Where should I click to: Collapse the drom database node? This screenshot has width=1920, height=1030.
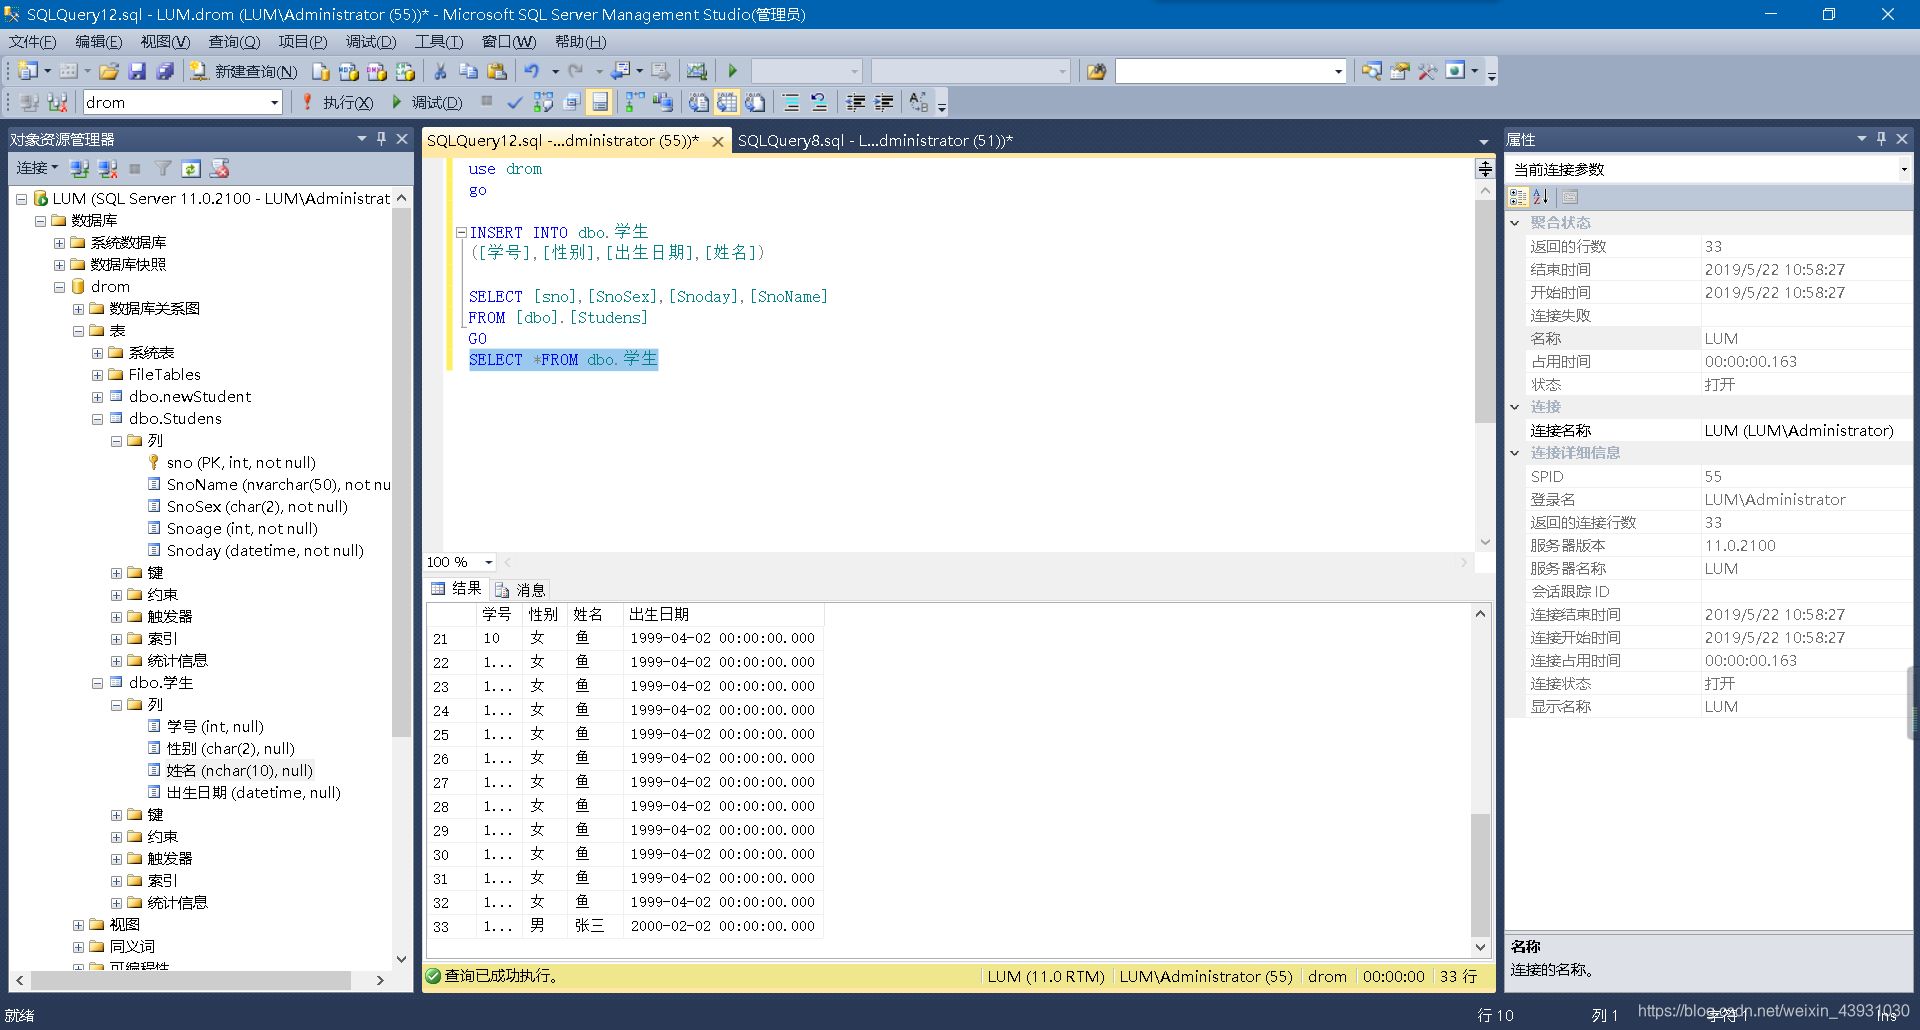pos(60,287)
